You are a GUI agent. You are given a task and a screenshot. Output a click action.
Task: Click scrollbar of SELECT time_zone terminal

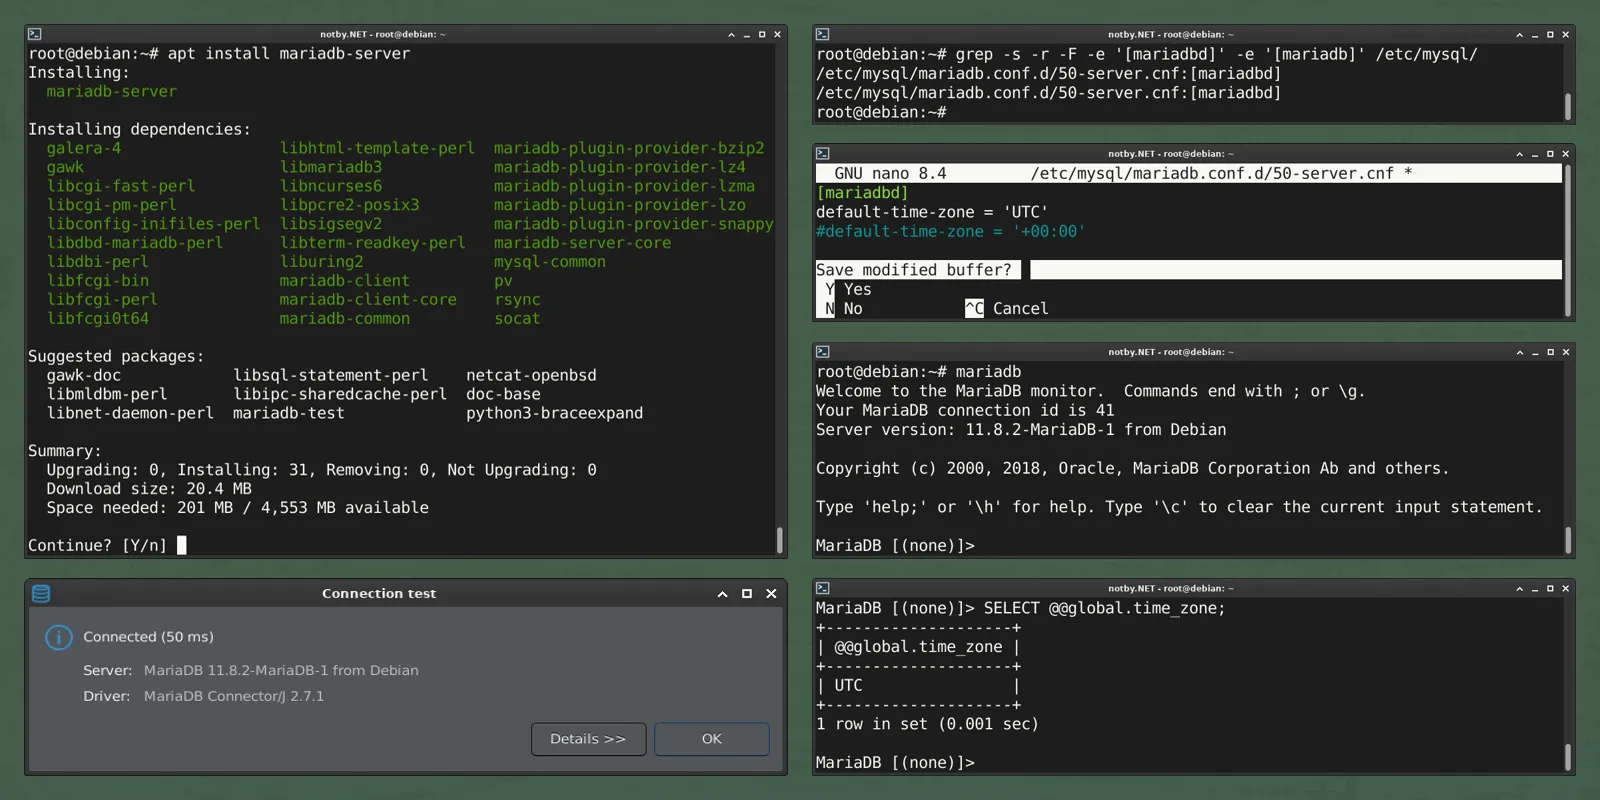click(1567, 757)
